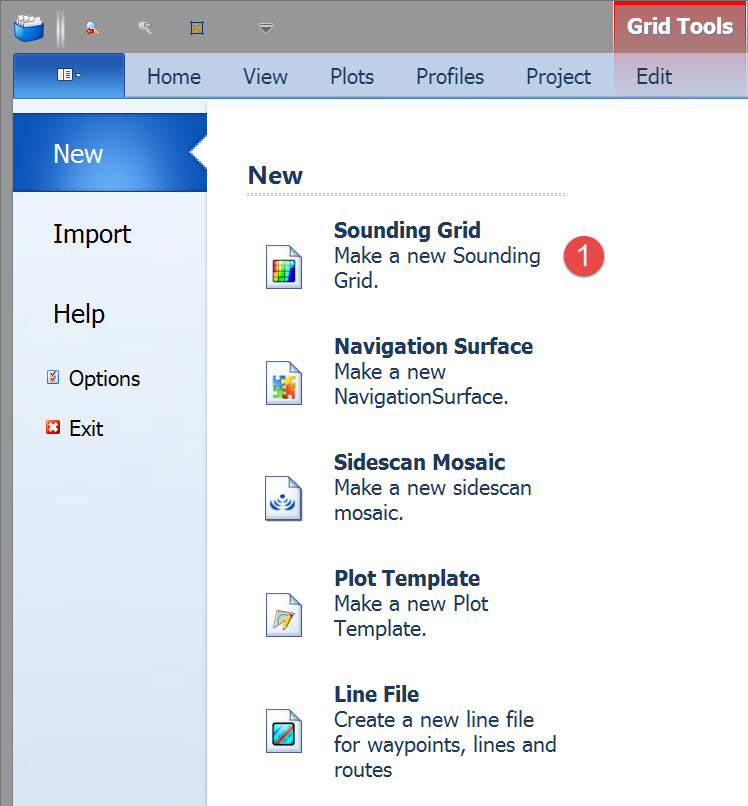
Task: Open the Profiles ribbon tab
Action: (x=450, y=76)
